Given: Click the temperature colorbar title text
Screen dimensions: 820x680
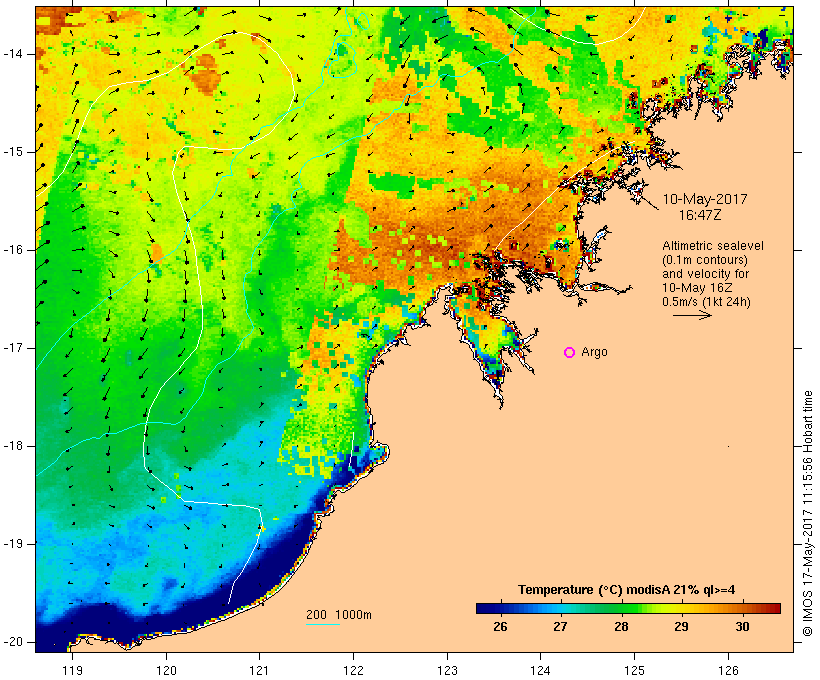Looking at the screenshot, I should tap(627, 590).
